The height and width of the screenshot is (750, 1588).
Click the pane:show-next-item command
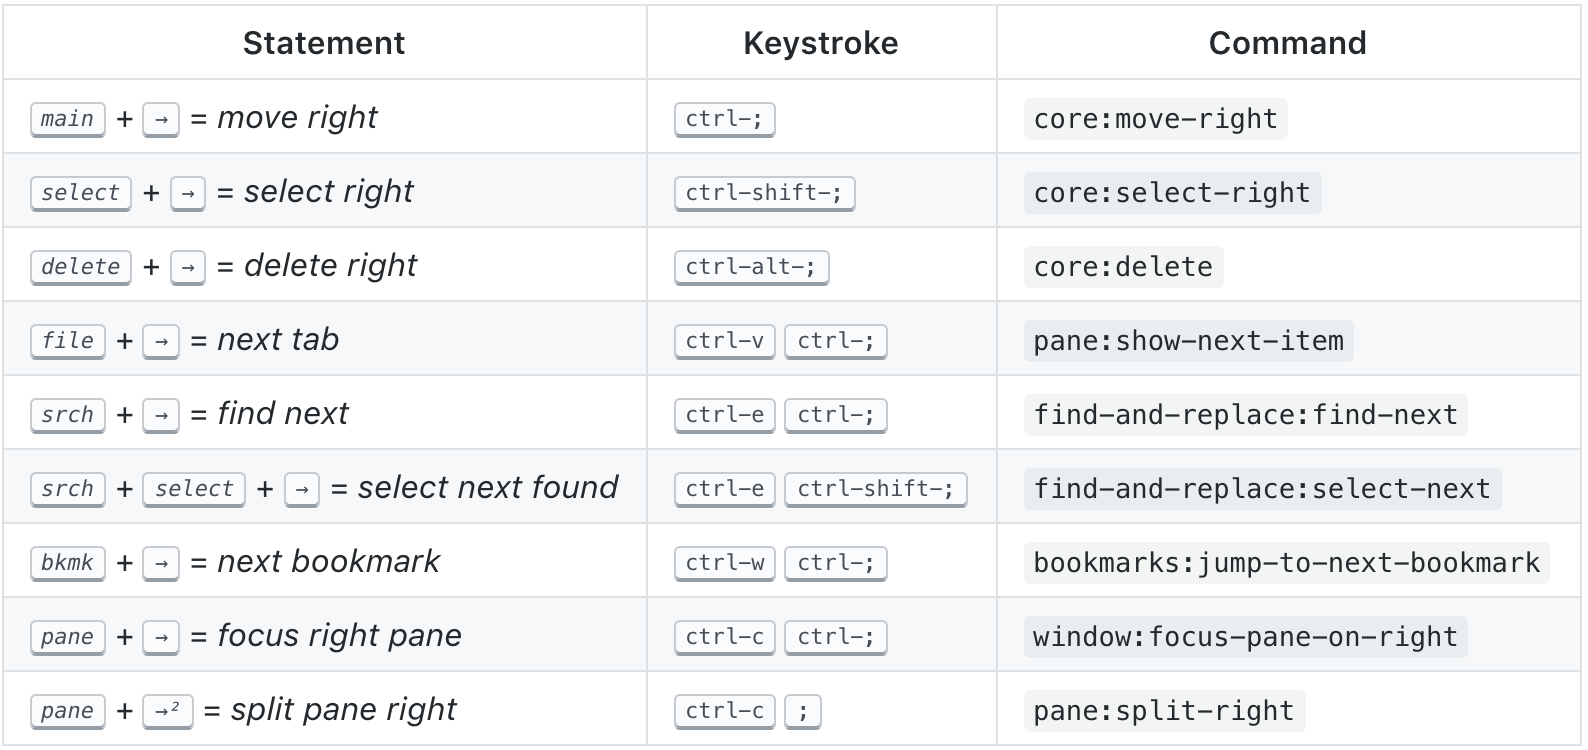(1188, 341)
